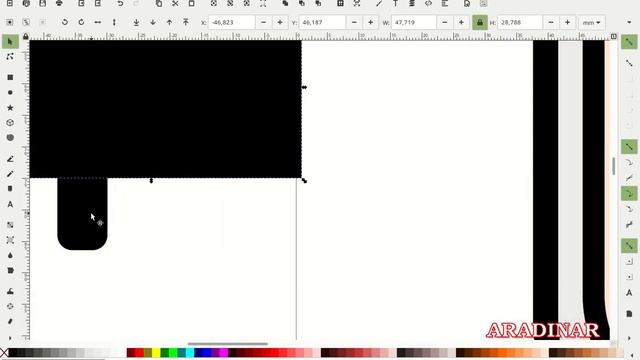
Task: Open the mm units dropdown
Action: click(591, 22)
